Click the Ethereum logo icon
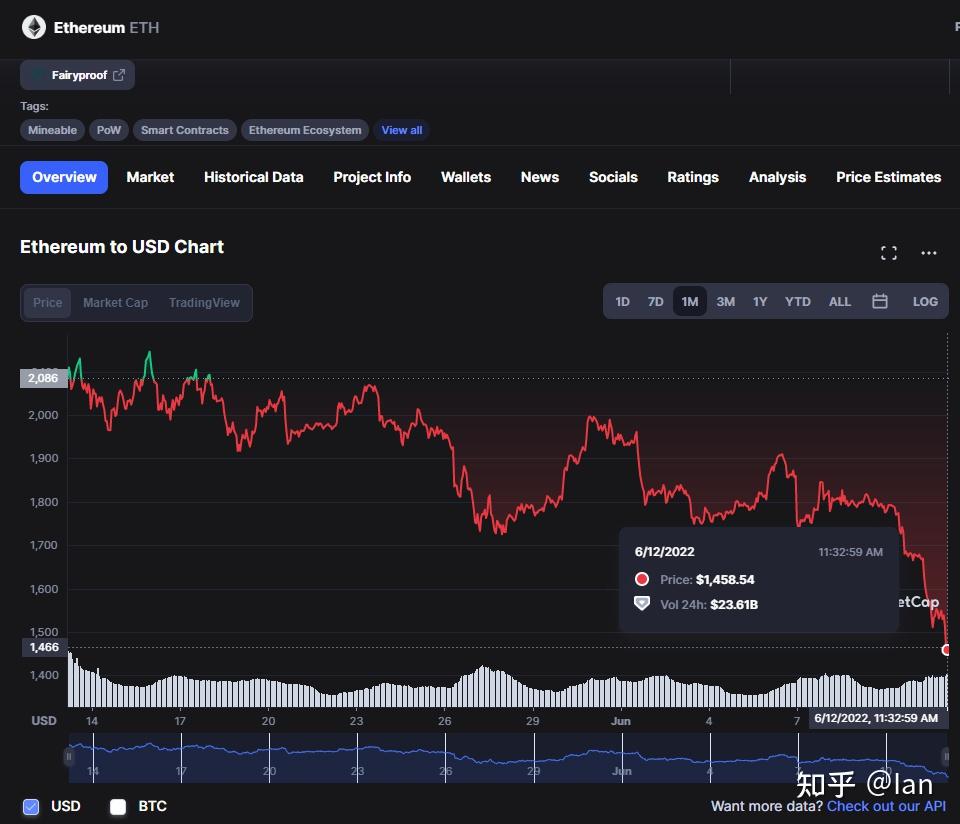Viewport: 960px width, 824px height. [x=34, y=28]
